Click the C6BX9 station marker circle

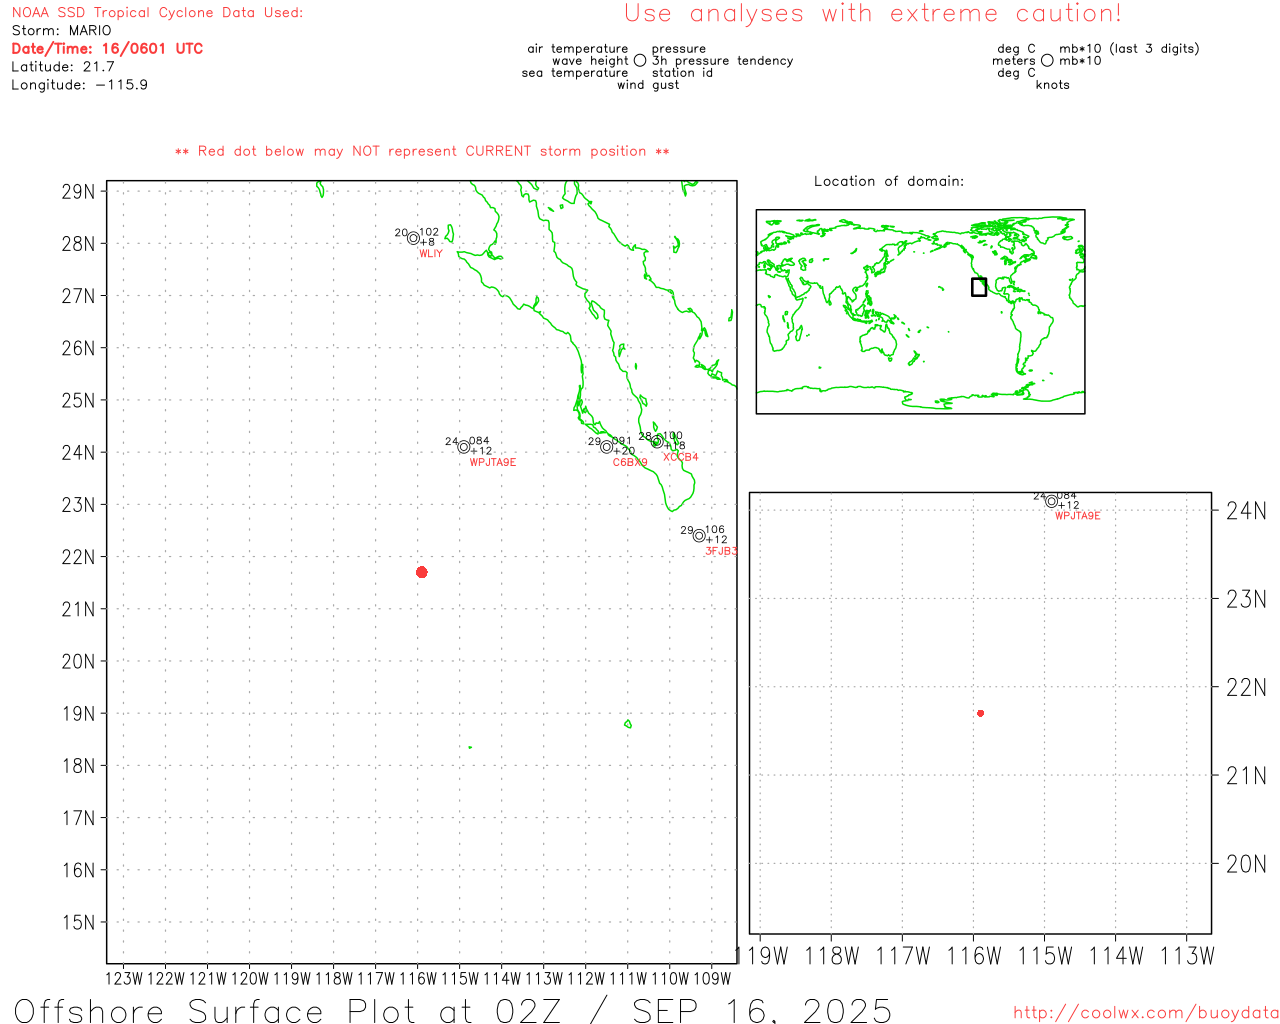[606, 447]
